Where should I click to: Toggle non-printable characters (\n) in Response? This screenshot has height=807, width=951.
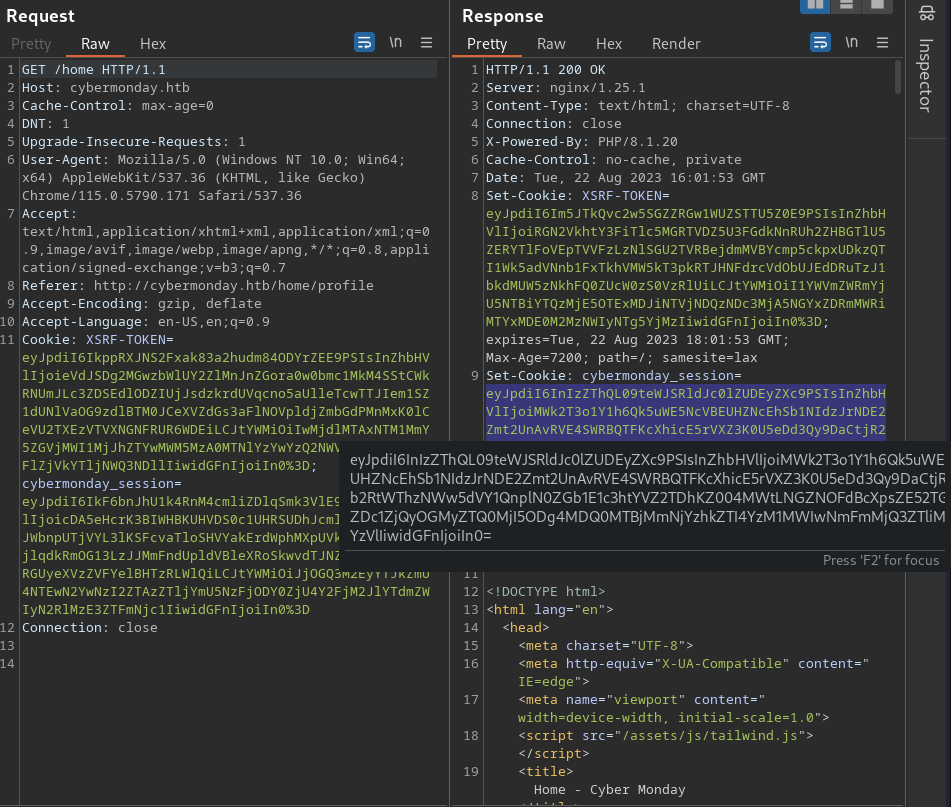(x=852, y=42)
